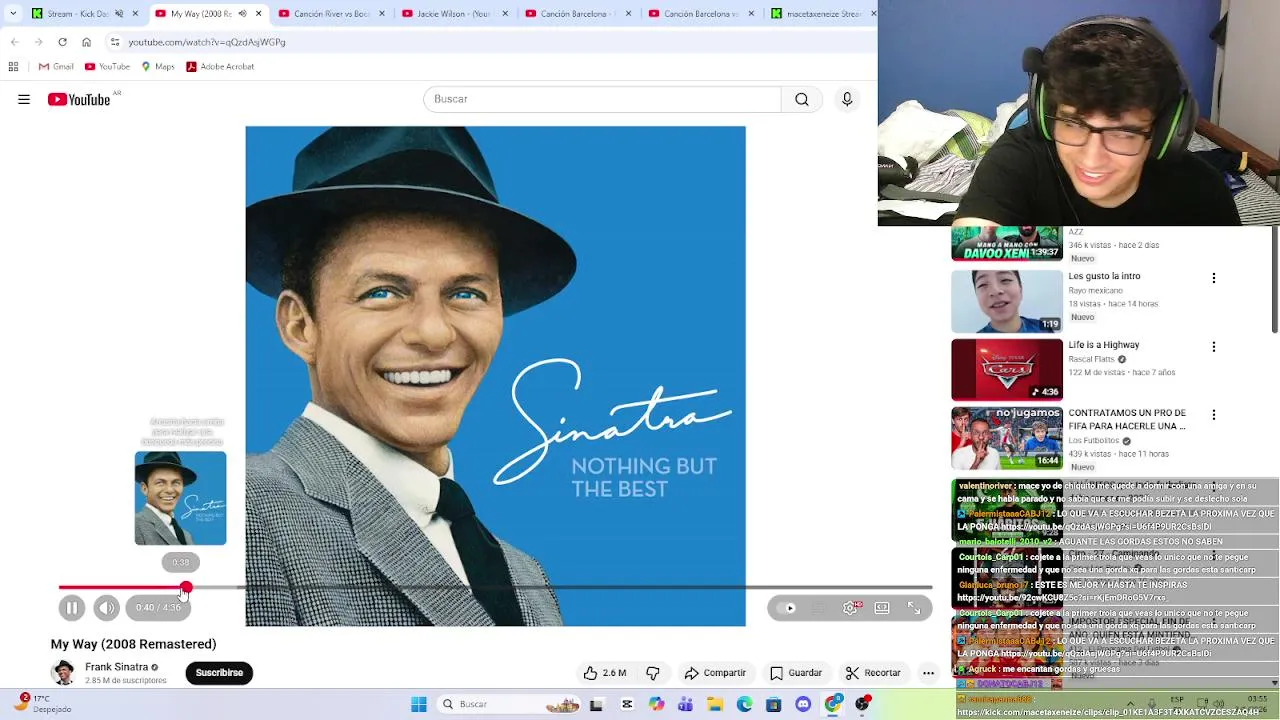Open the Gmail bookmark
The width and height of the screenshot is (1280, 720).
pos(56,67)
